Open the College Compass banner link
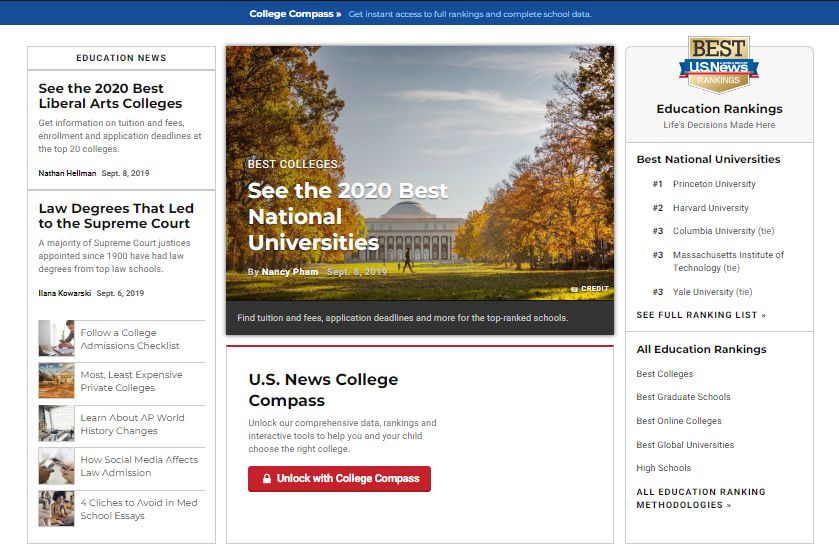The image size is (839, 551). [295, 15]
